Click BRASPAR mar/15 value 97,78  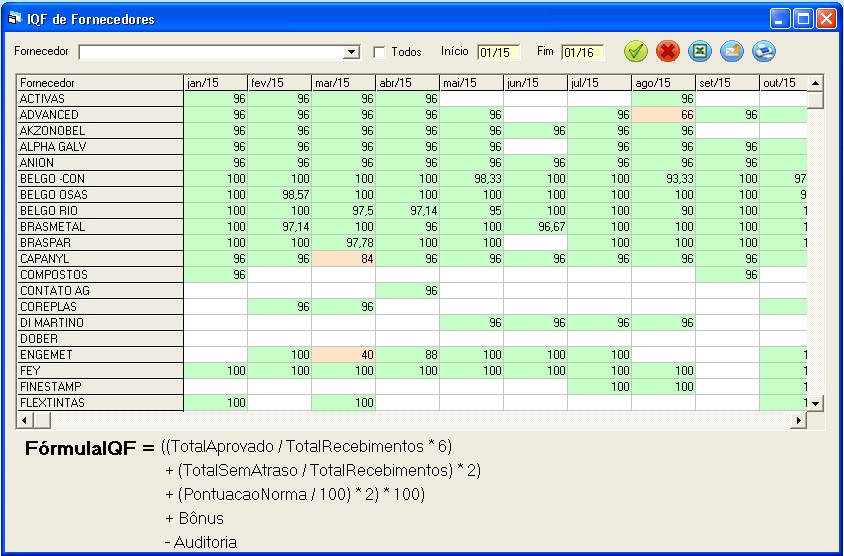(343, 243)
